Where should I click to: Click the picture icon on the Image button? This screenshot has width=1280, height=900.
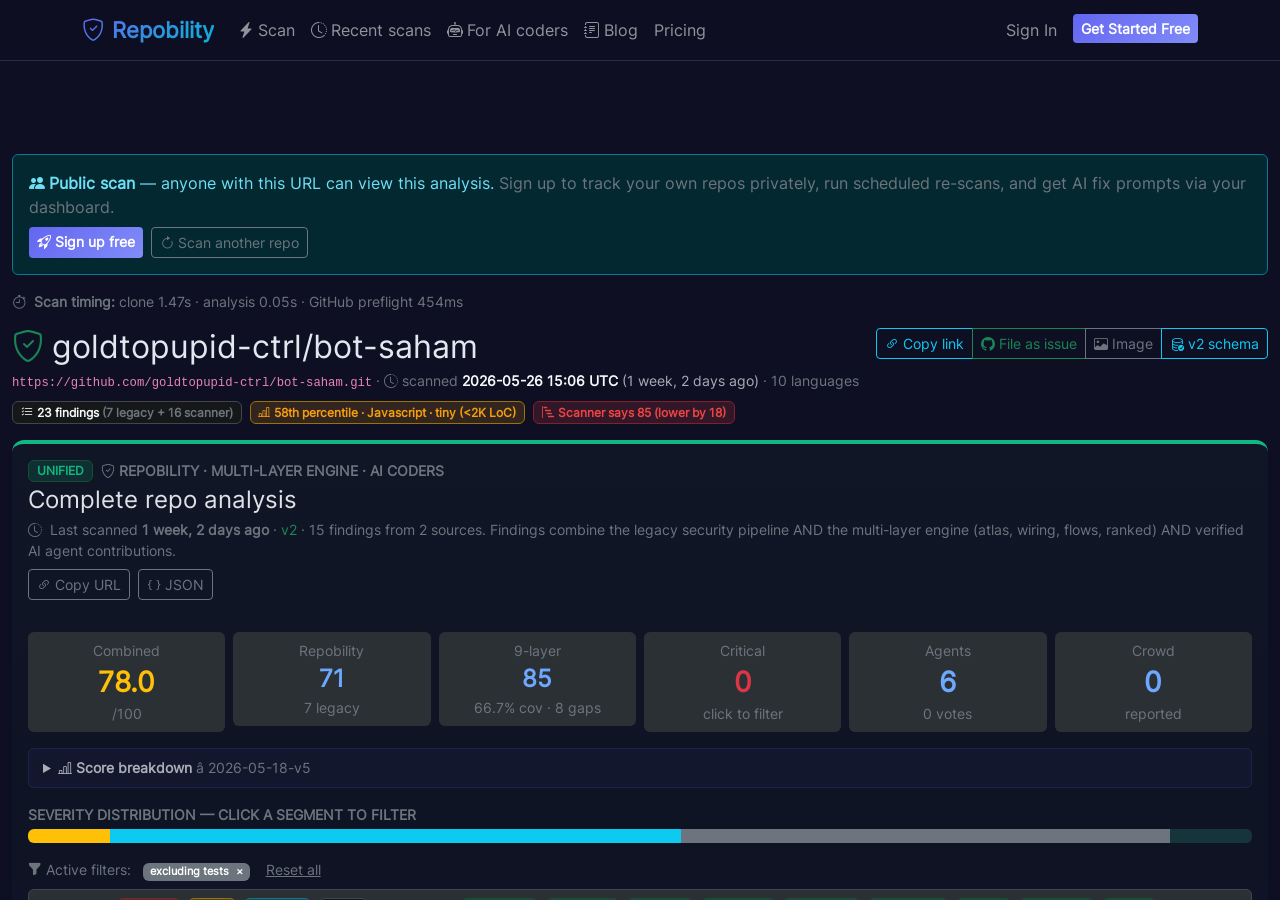coord(1101,344)
